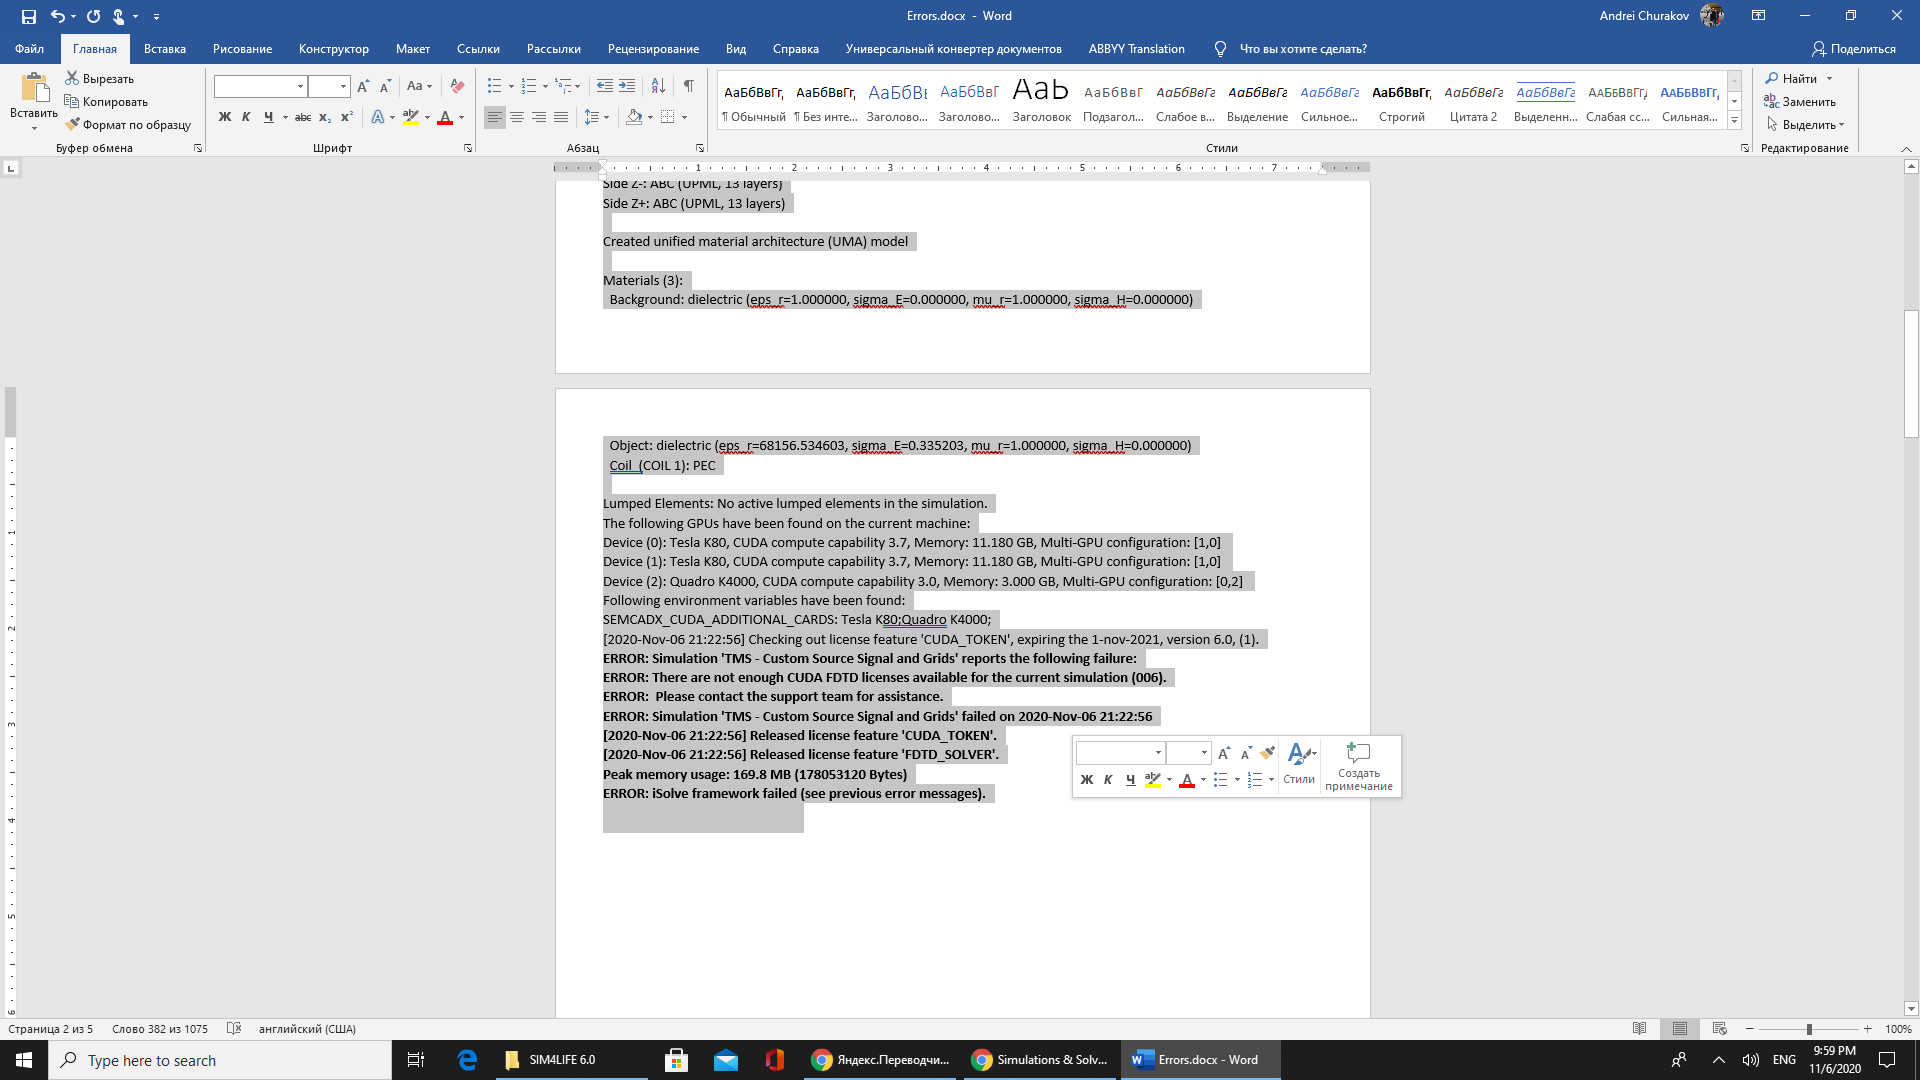The height and width of the screenshot is (1080, 1920).
Task: Toggle Show/Hide formatting marks icon
Action: (688, 86)
